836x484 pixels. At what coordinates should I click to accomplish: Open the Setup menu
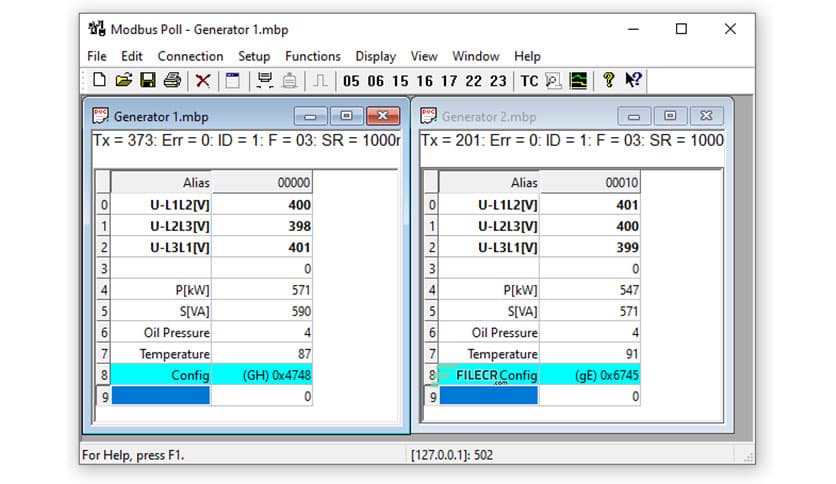click(254, 56)
